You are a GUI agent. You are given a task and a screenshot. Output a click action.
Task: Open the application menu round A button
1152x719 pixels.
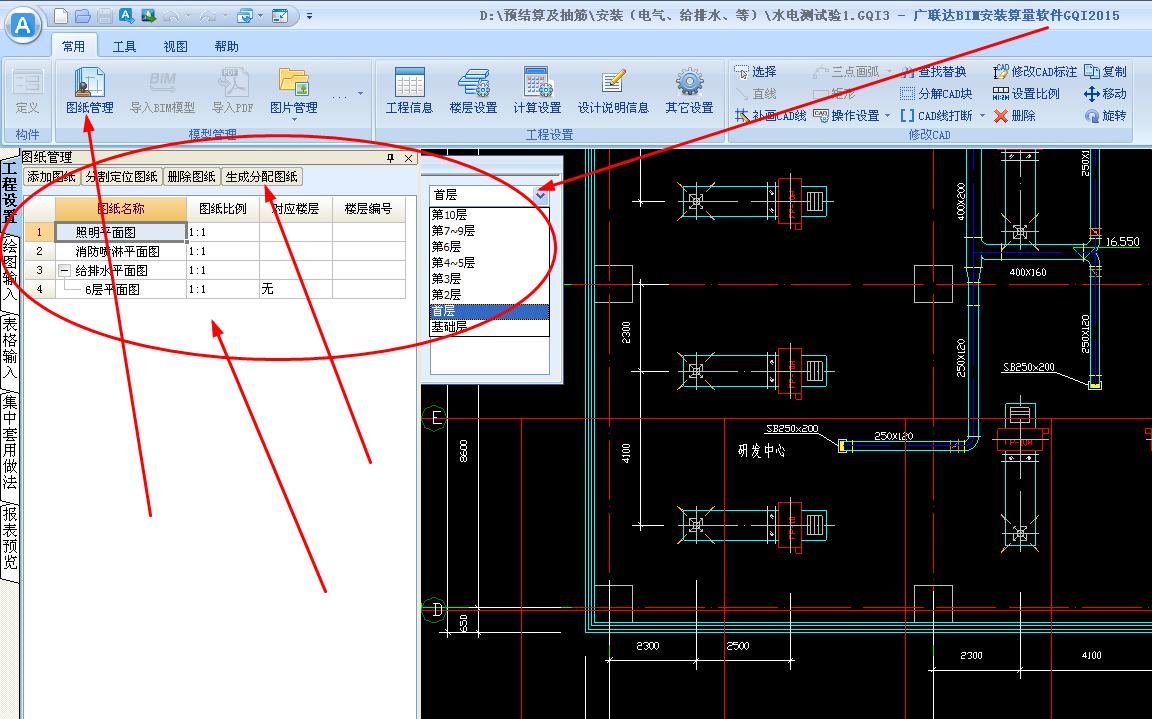click(24, 25)
